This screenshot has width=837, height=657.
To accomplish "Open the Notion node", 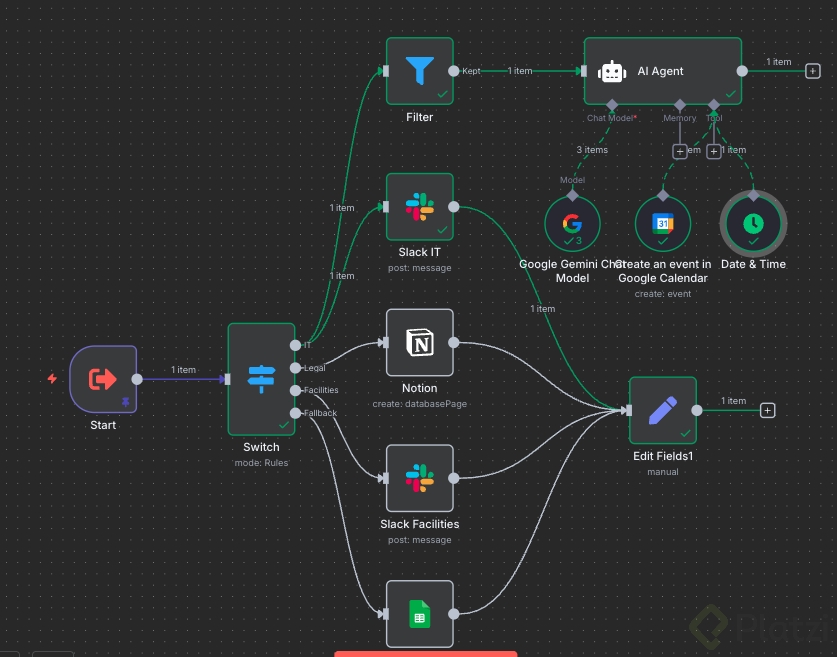I will [420, 343].
